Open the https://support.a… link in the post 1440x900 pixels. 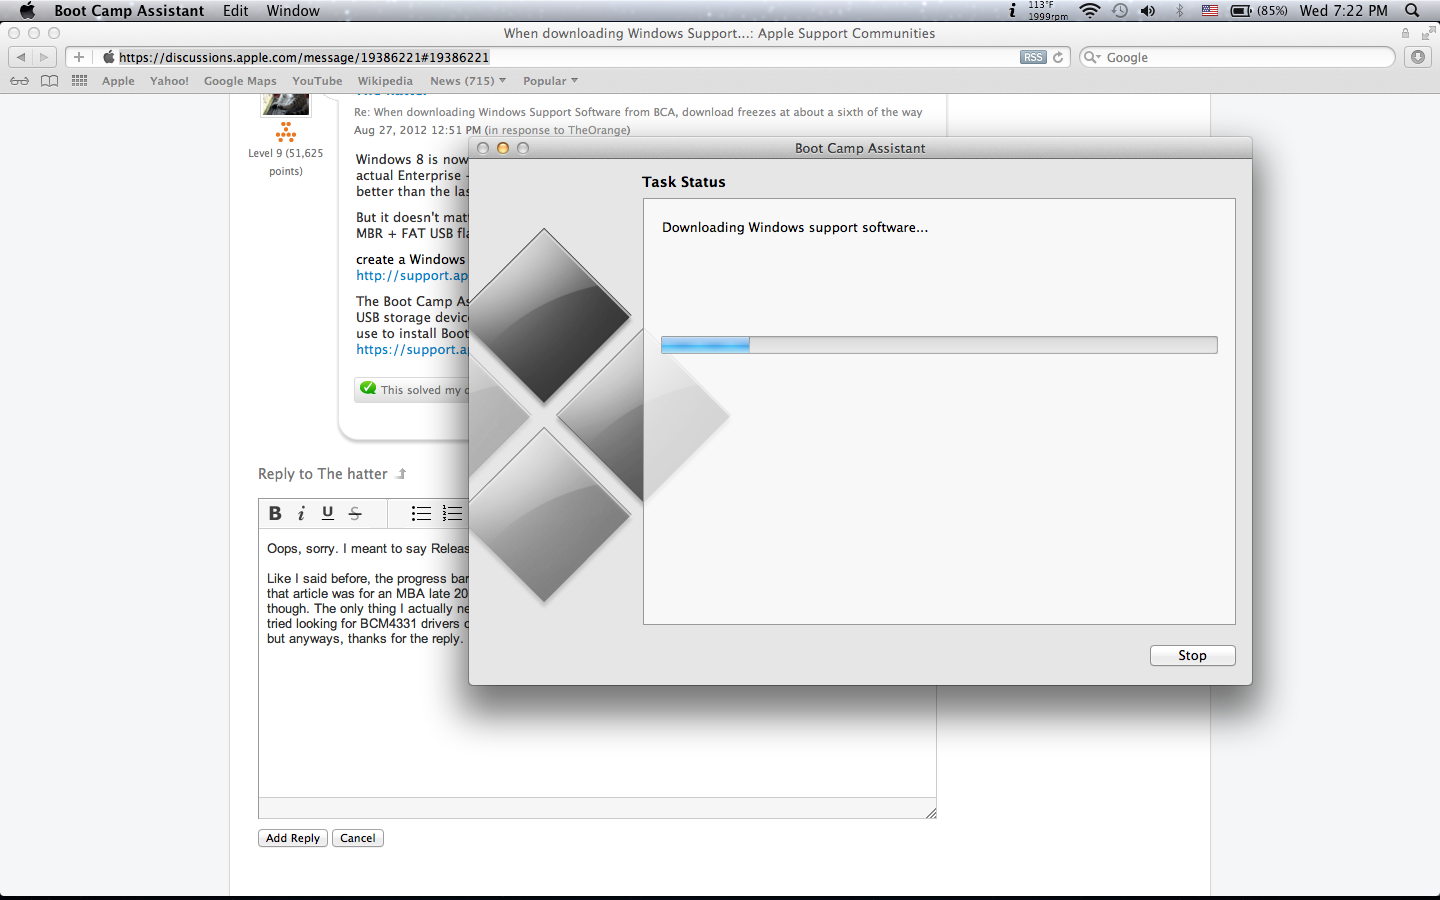[412, 349]
